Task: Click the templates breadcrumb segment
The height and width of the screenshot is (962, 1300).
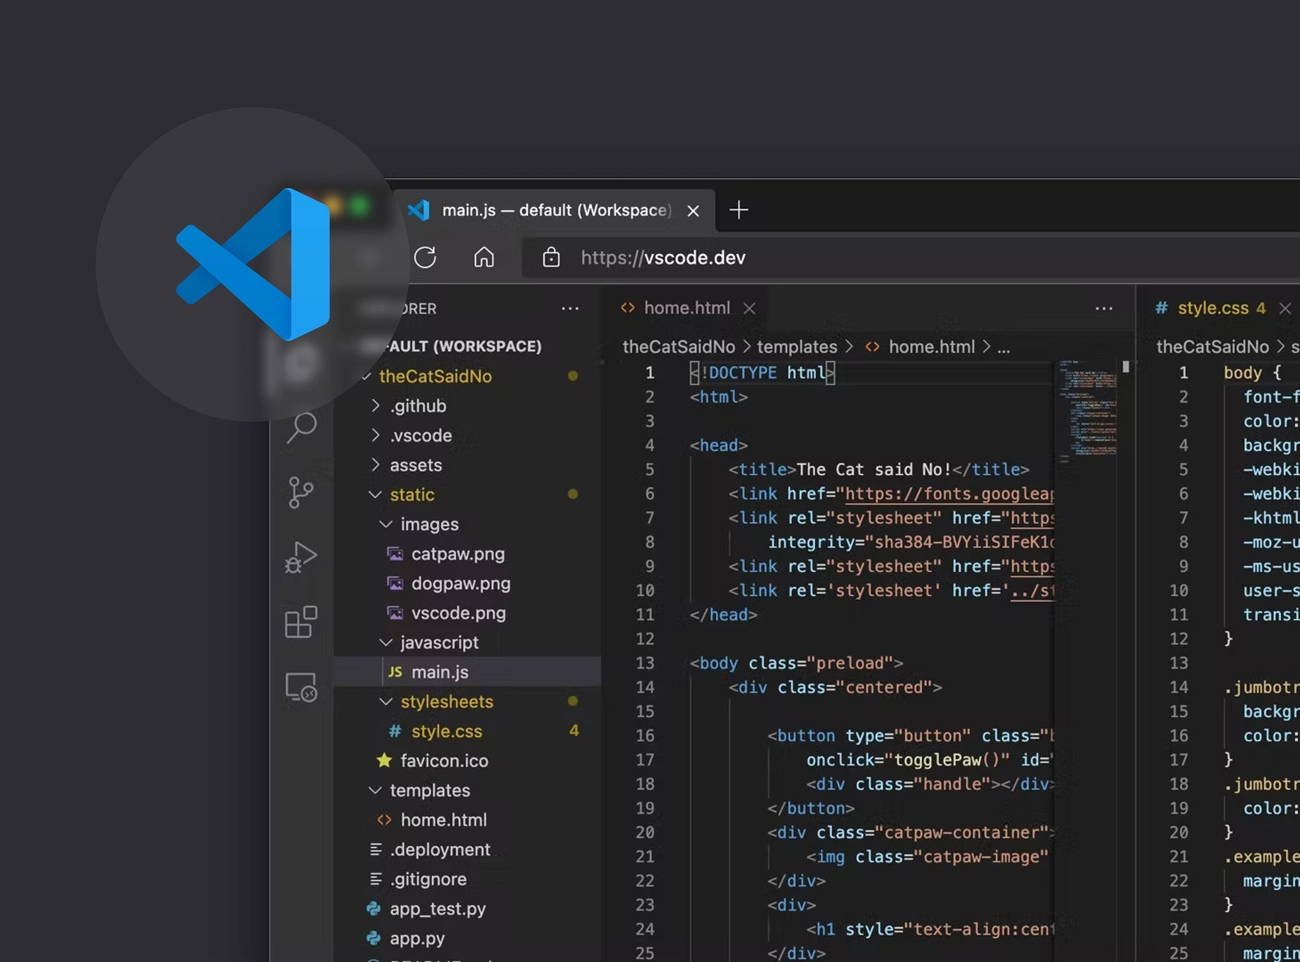Action: pos(796,347)
